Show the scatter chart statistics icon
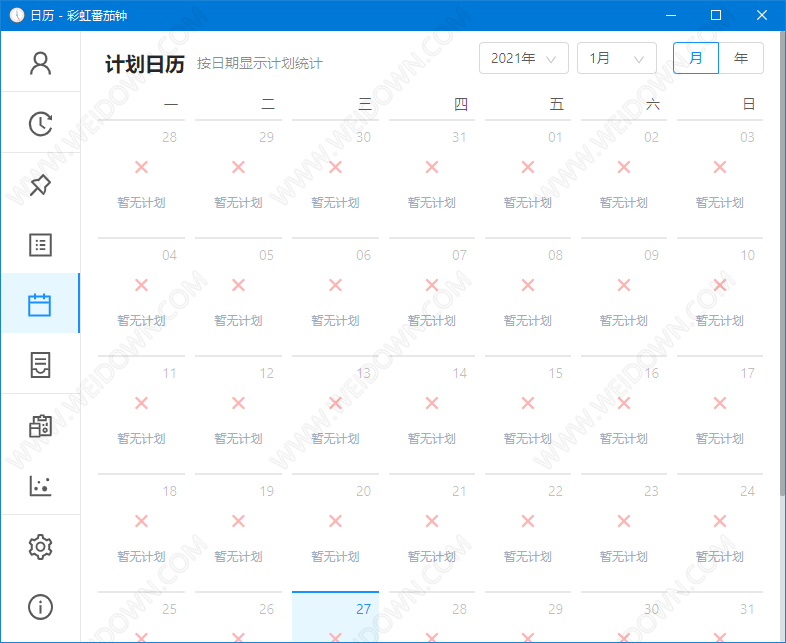786x643 pixels. coord(40,486)
